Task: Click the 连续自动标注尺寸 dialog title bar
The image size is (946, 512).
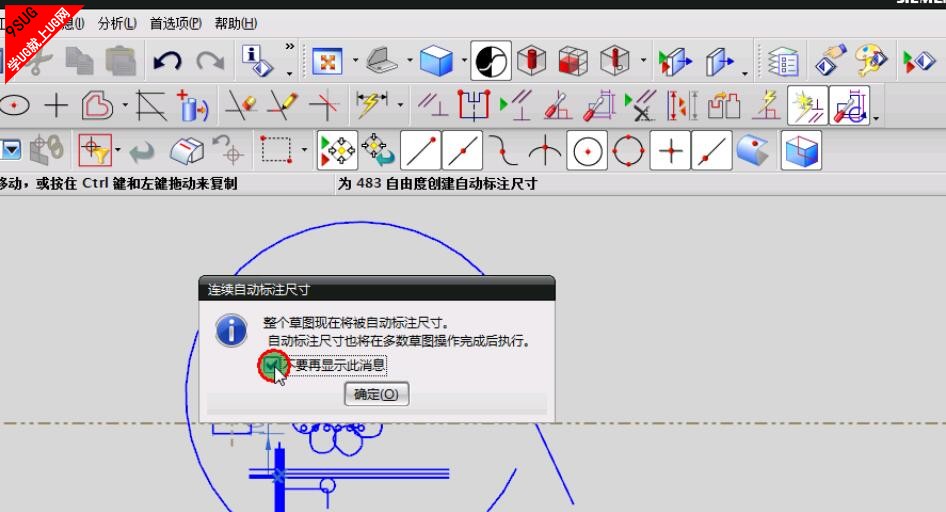Action: 376,289
